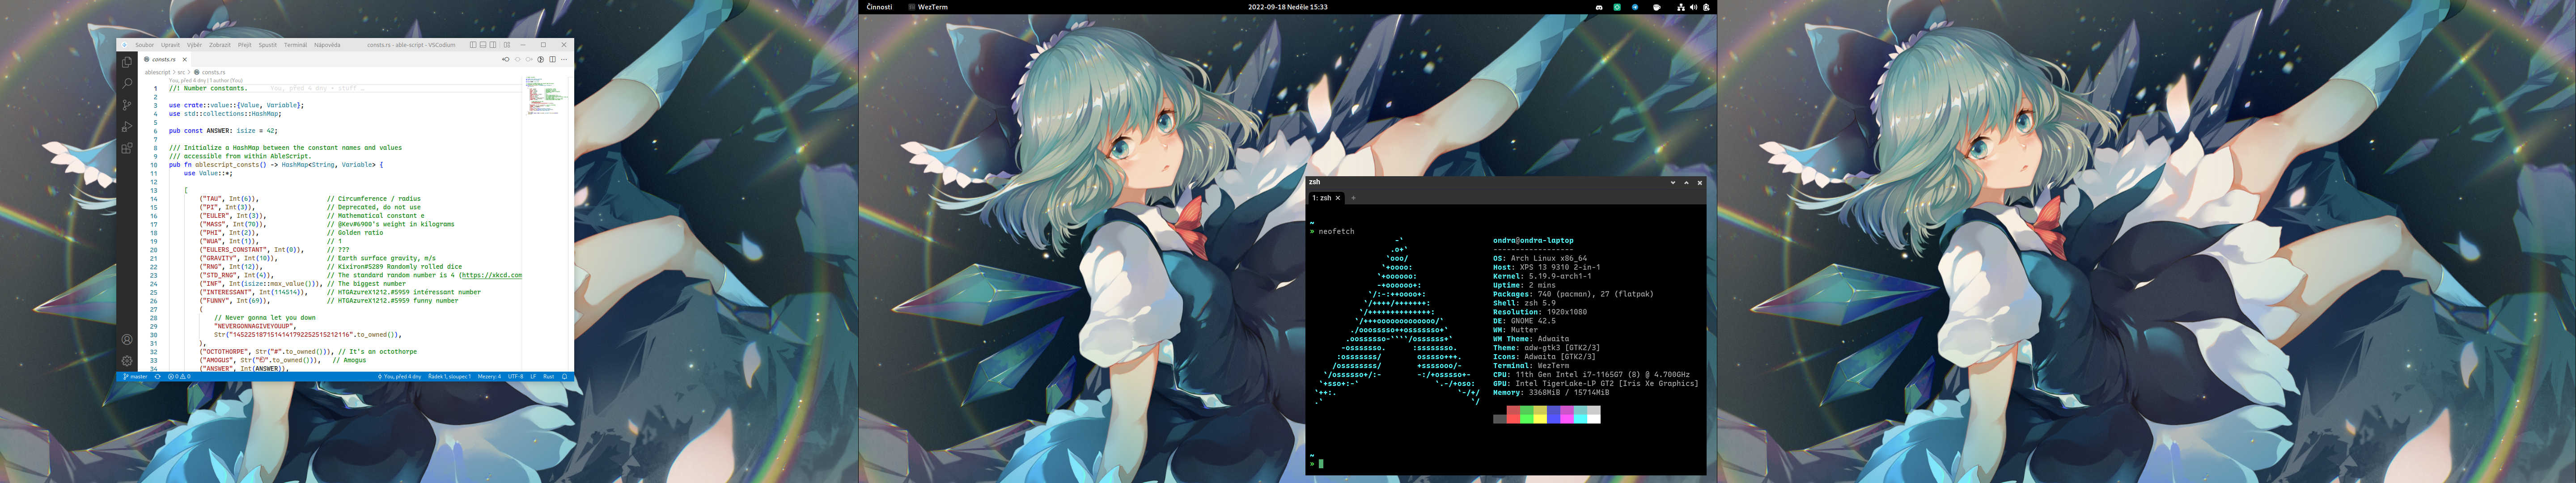This screenshot has width=2576, height=483.
Task: Click the Discord tray icon
Action: (1600, 7)
